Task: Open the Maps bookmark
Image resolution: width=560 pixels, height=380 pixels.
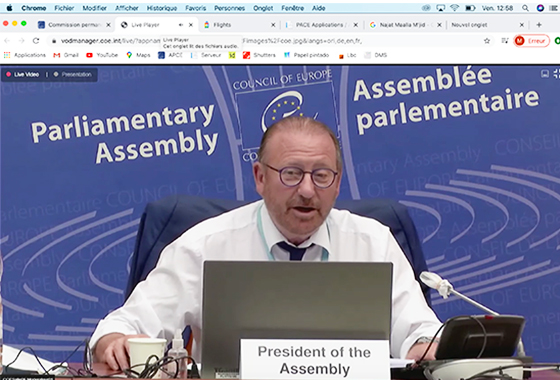Action: (x=138, y=55)
